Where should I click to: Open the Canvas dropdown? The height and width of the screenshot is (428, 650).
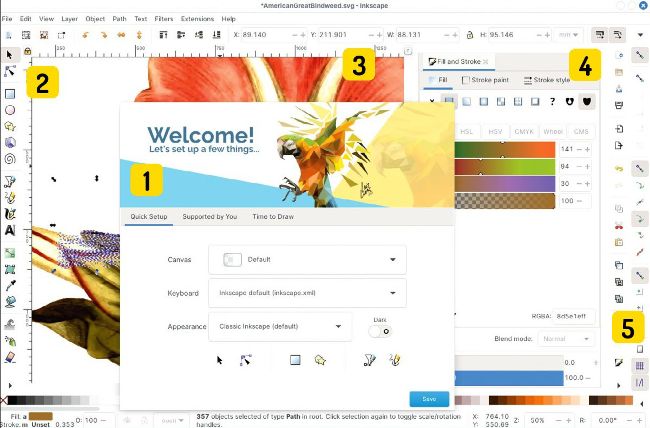[x=307, y=260]
